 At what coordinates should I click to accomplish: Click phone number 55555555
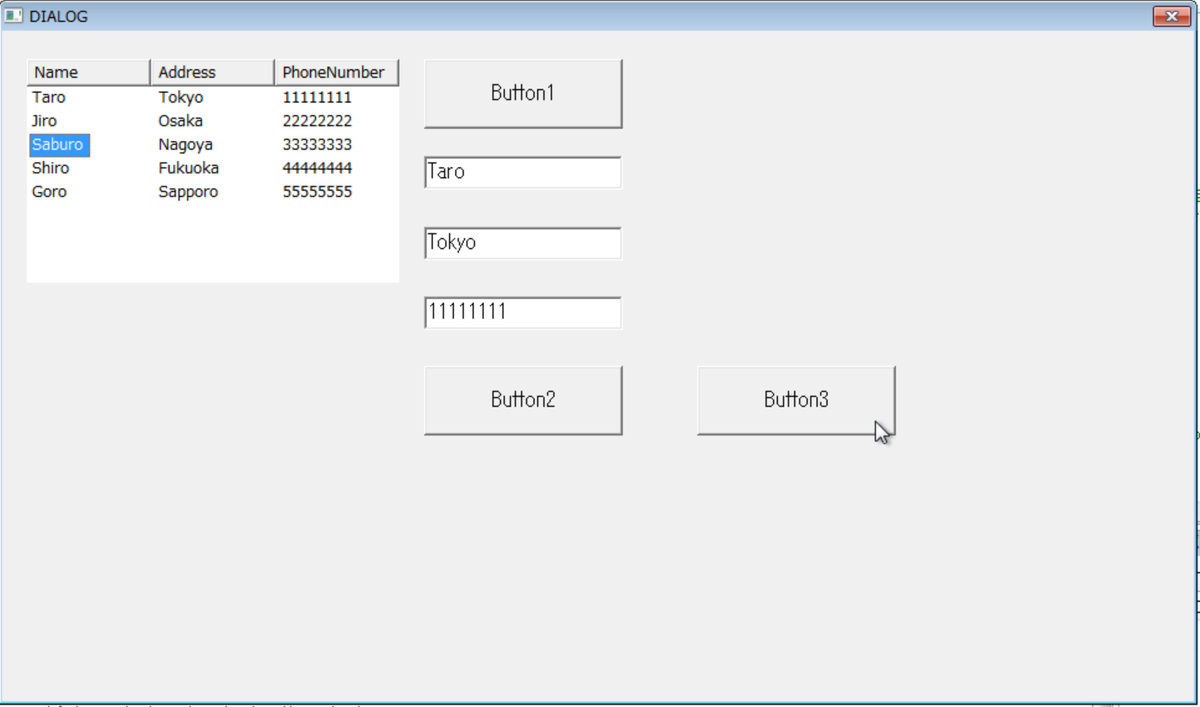[x=317, y=192]
